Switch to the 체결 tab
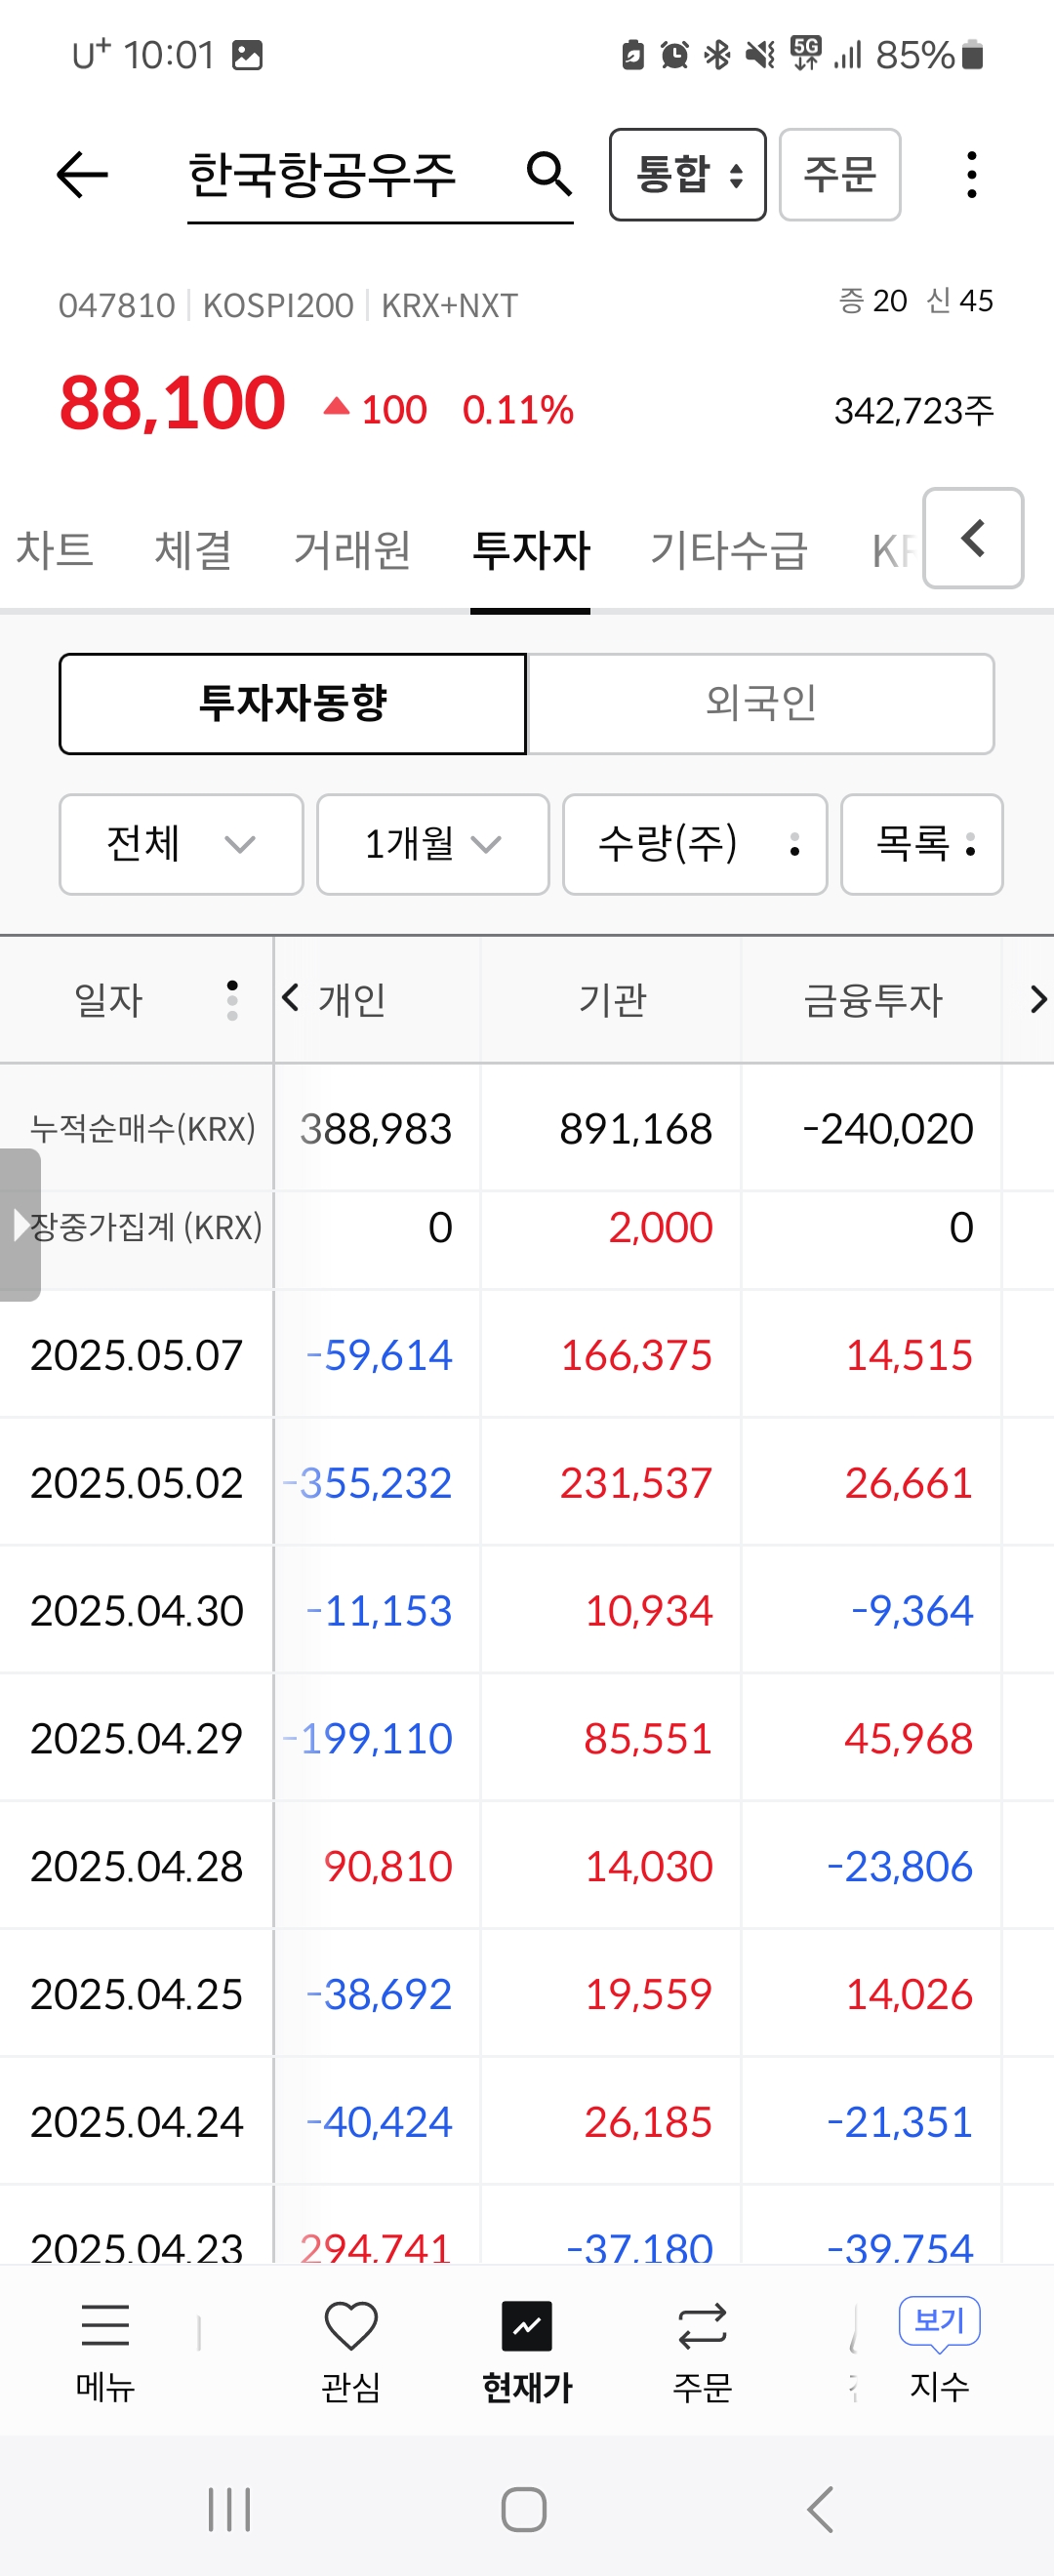The image size is (1054, 2576). [x=193, y=549]
